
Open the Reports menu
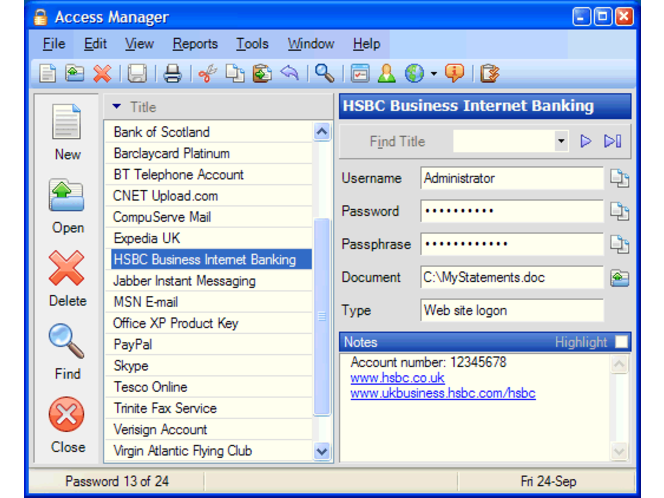click(195, 44)
